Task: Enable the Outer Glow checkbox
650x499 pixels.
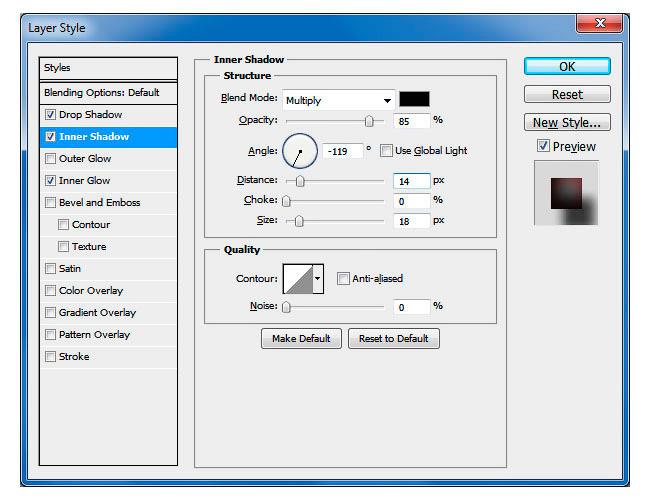Action: coord(50,158)
